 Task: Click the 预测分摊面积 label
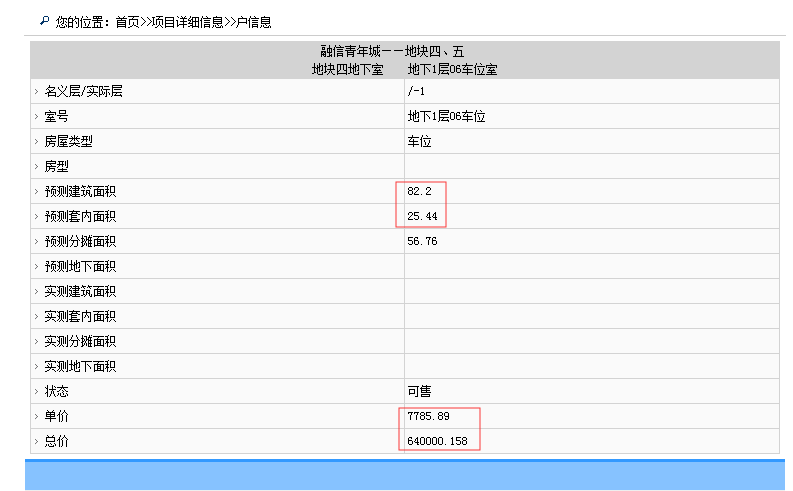[80, 241]
